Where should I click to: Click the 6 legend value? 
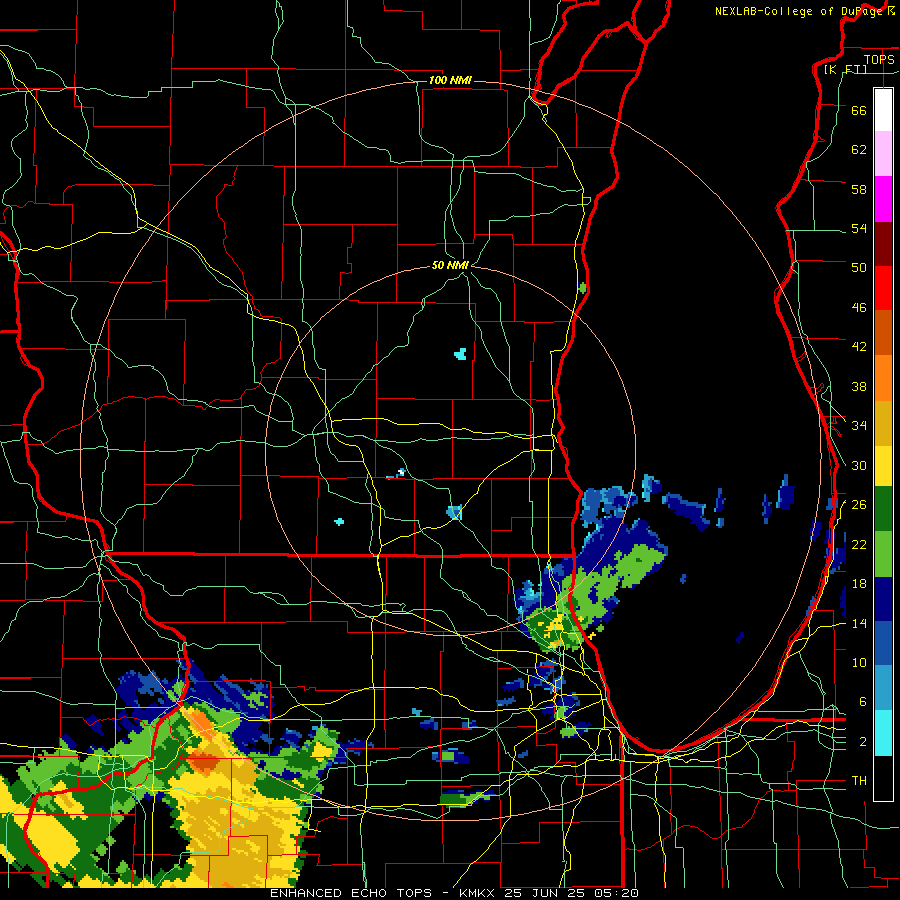[x=863, y=701]
